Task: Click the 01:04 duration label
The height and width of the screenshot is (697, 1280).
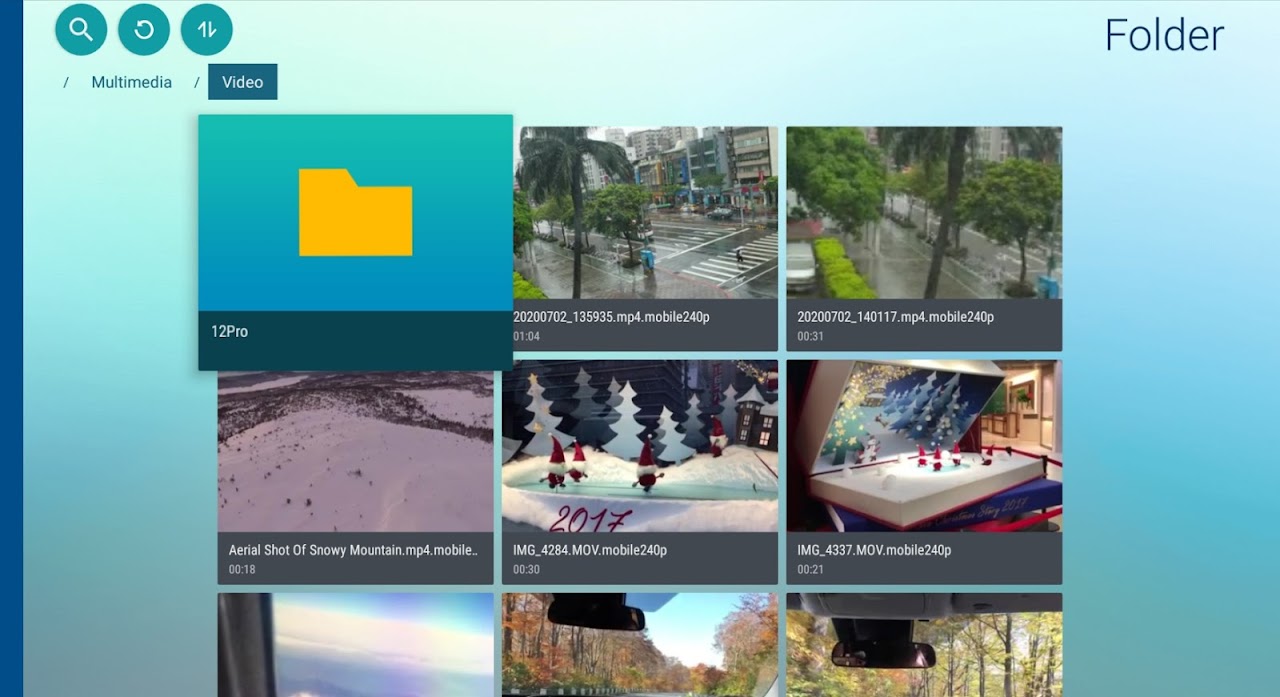Action: pyautogui.click(x=526, y=337)
